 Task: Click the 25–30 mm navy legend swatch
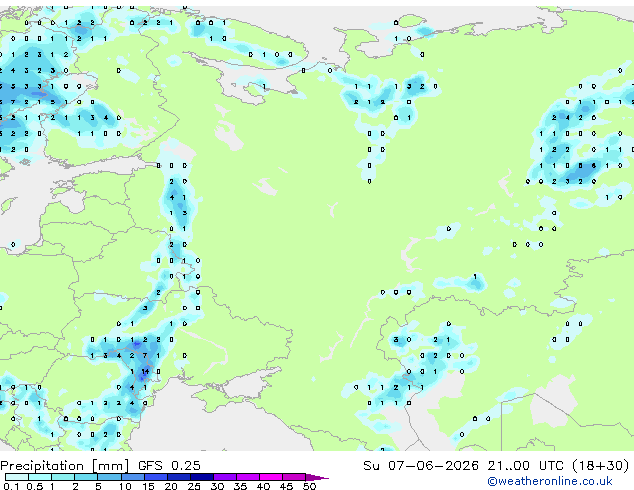pyautogui.click(x=201, y=477)
